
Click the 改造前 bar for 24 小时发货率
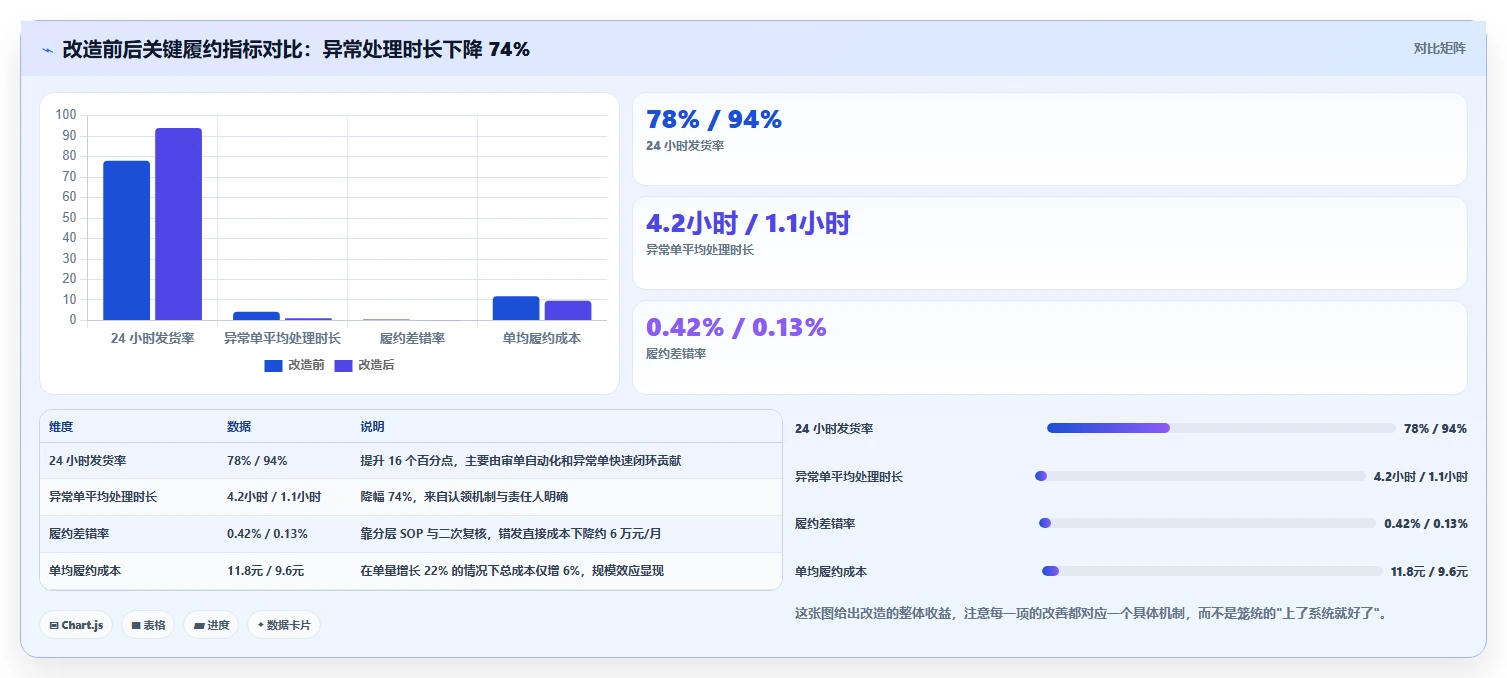[x=127, y=240]
